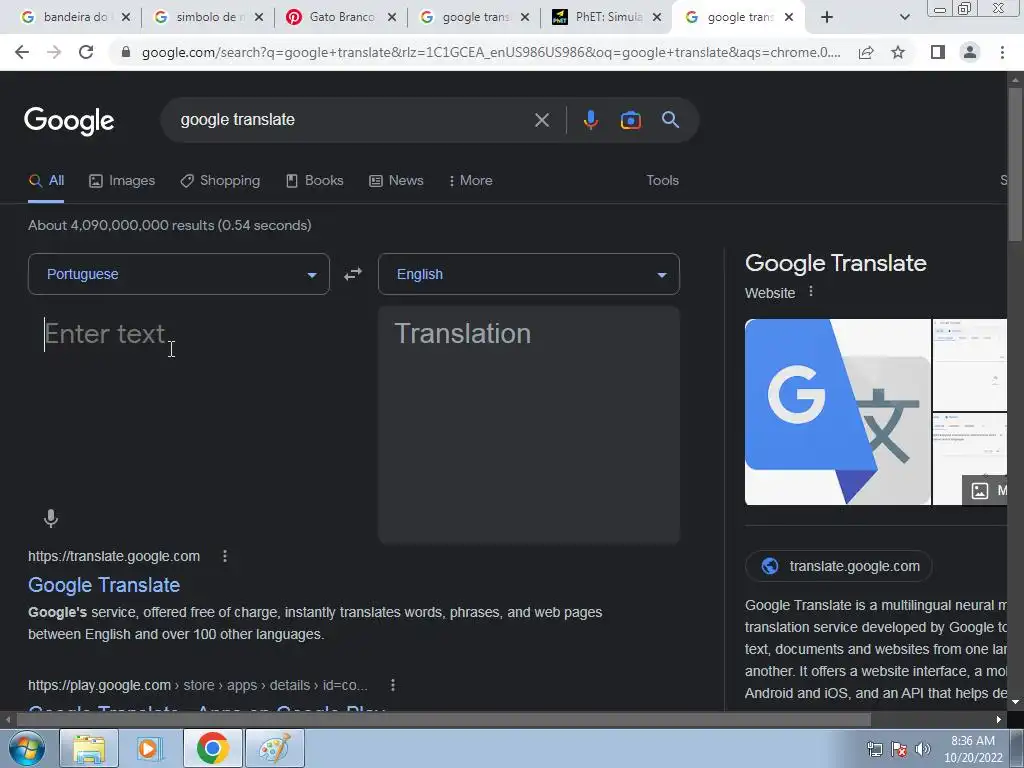Open the three-dot menu beside Website label
1024x768 pixels.
810,291
